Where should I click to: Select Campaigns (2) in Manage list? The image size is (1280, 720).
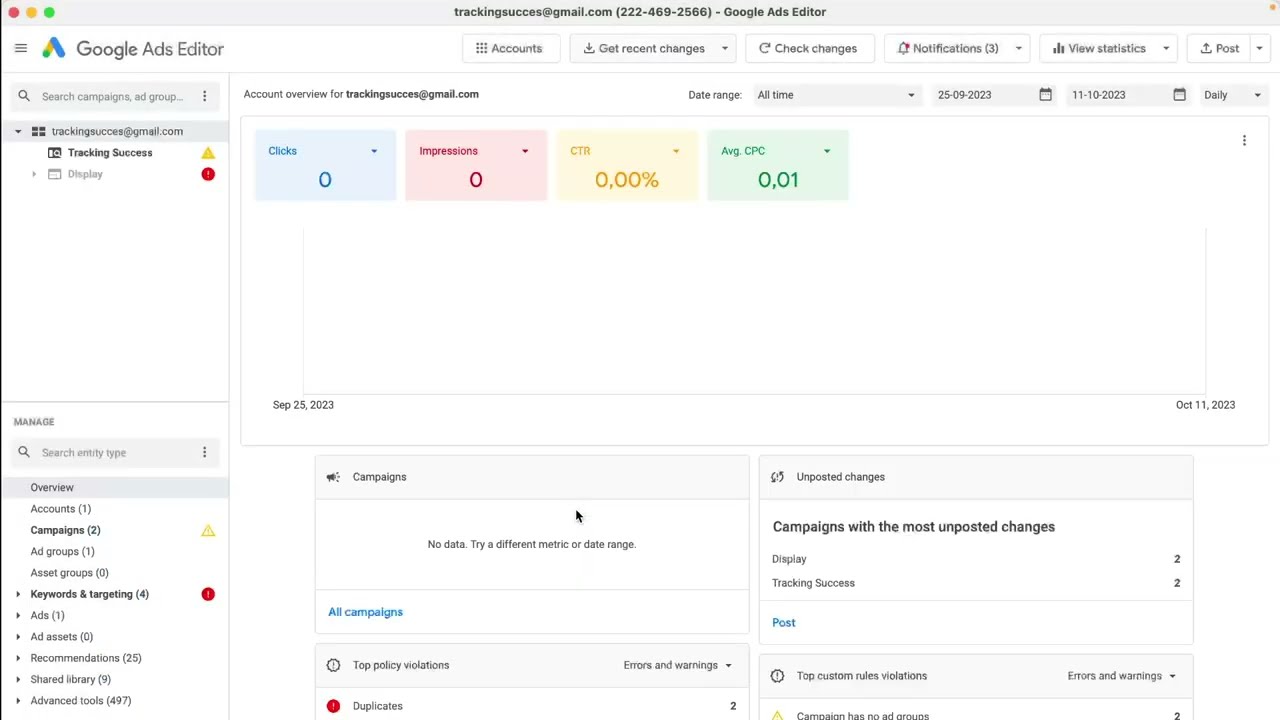(114, 530)
